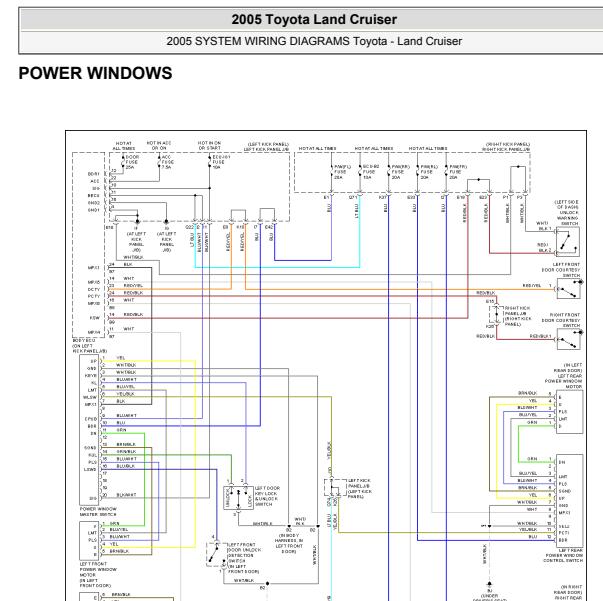Click the 'LEFT REAR POWER WINDOW CONTROL SWITCH' label

pyautogui.click(x=563, y=556)
